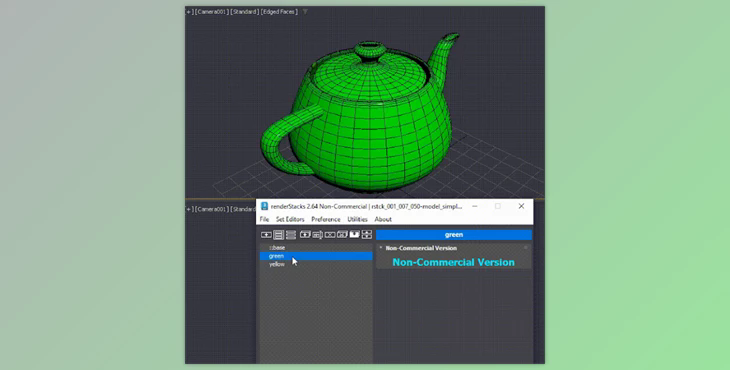
Task: Minimize the renderStacks window
Action: coord(474,206)
